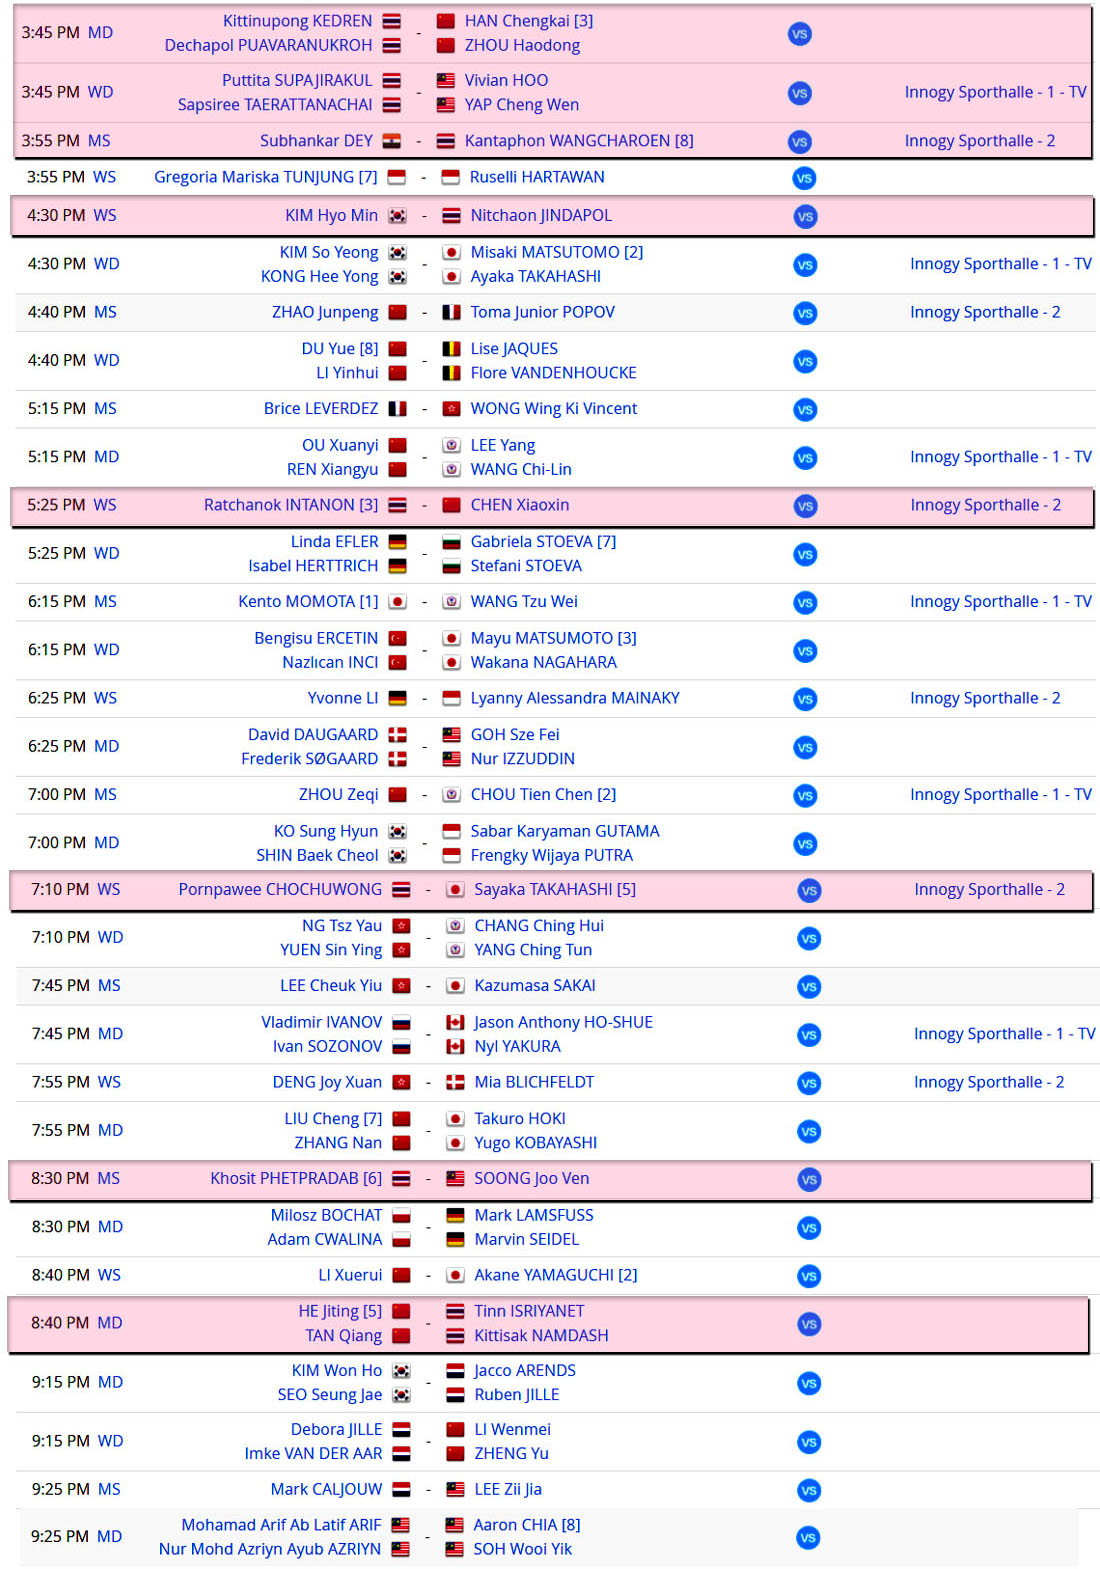Open VS icon for Debora JILLE match
This screenshot has width=1100, height=1569.
click(809, 1442)
